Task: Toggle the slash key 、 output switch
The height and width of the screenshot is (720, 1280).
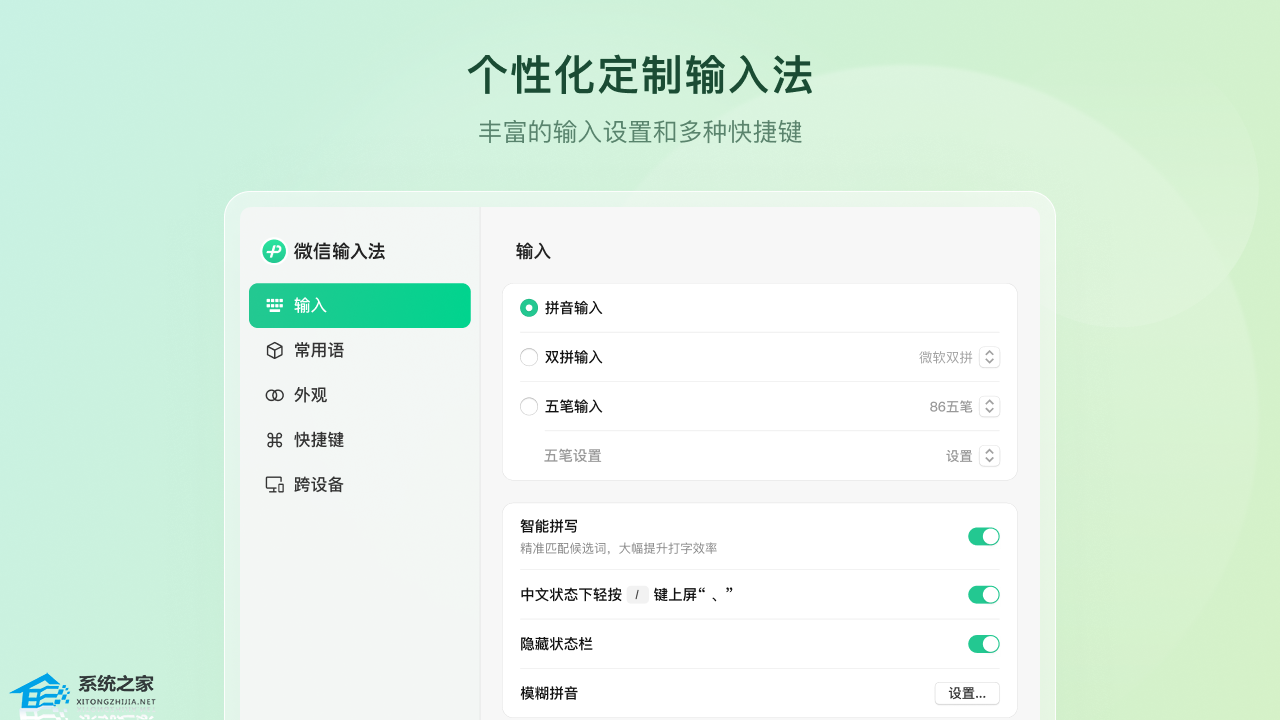Action: pos(984,595)
